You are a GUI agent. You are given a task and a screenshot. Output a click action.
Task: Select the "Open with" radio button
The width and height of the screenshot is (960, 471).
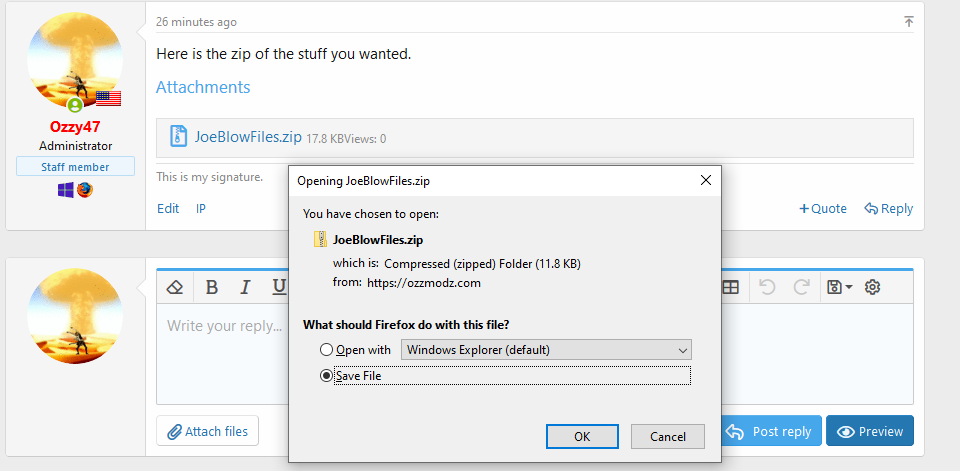click(x=326, y=350)
